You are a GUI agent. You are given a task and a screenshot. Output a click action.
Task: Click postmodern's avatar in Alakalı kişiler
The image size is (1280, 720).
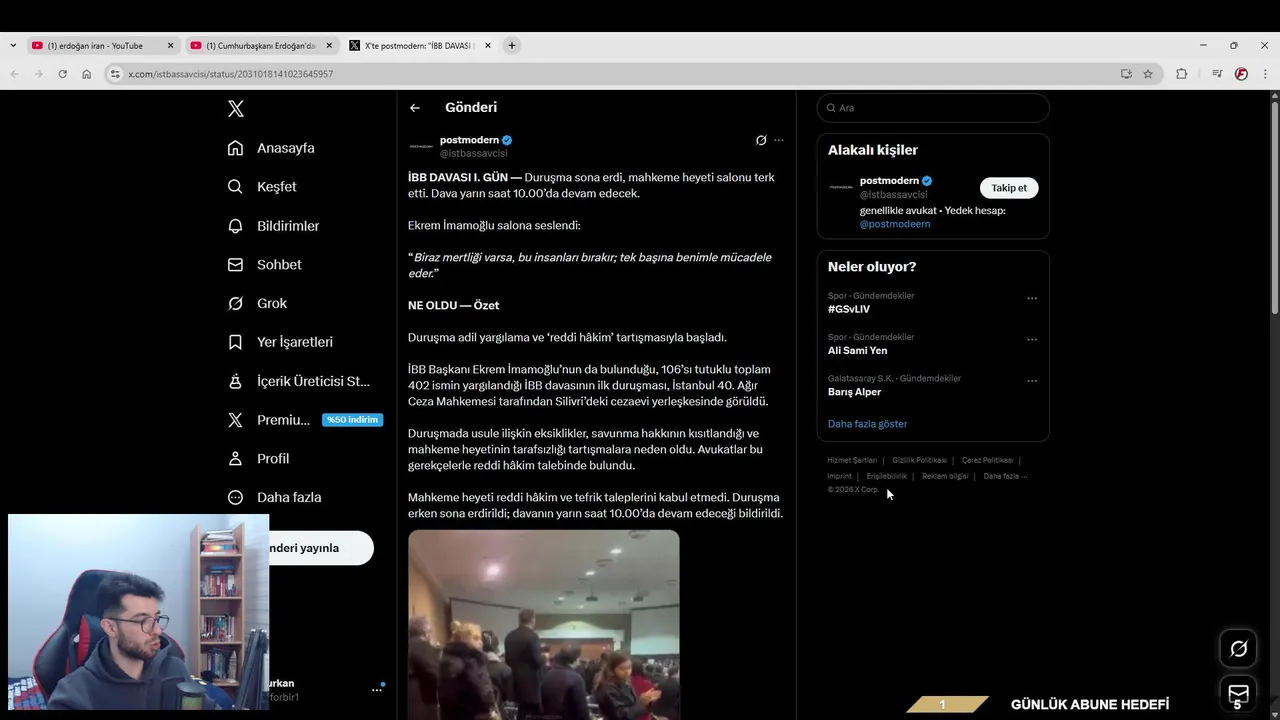[841, 187]
